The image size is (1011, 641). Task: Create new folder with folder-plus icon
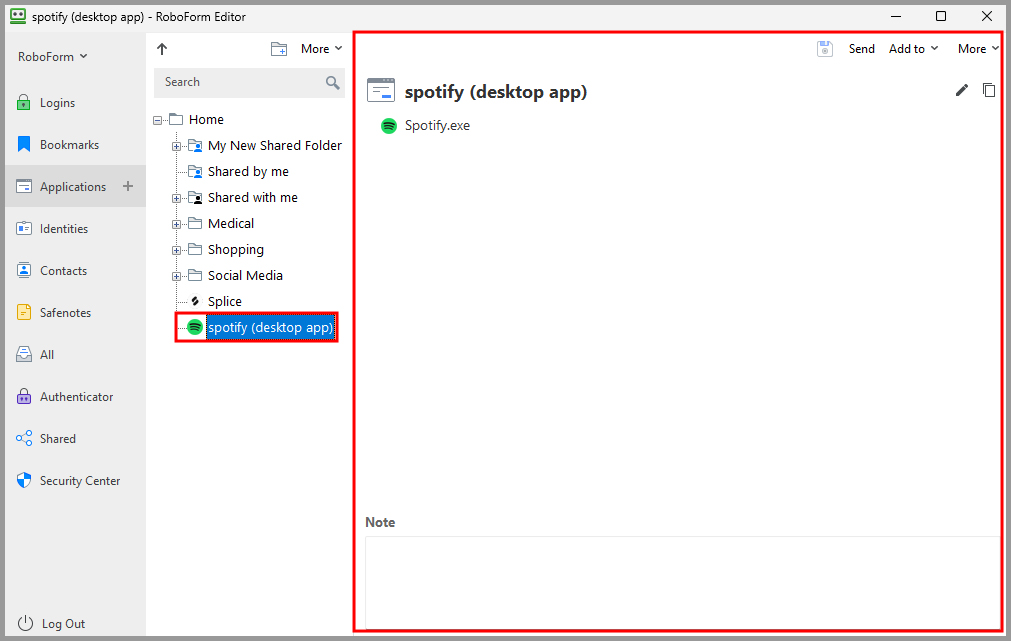click(x=279, y=49)
